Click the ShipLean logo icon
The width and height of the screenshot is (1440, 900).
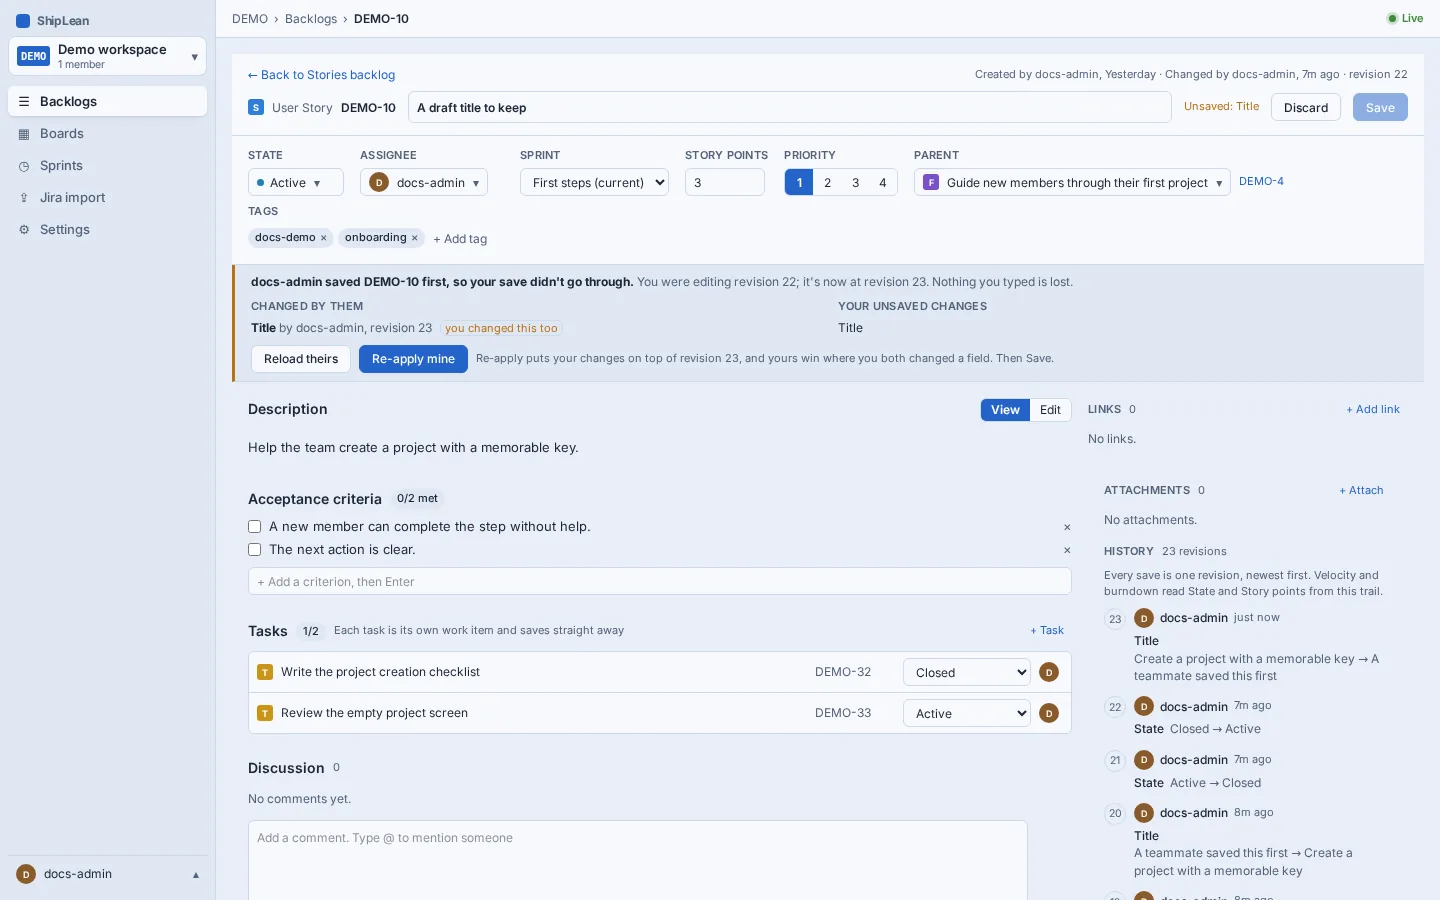coord(23,21)
